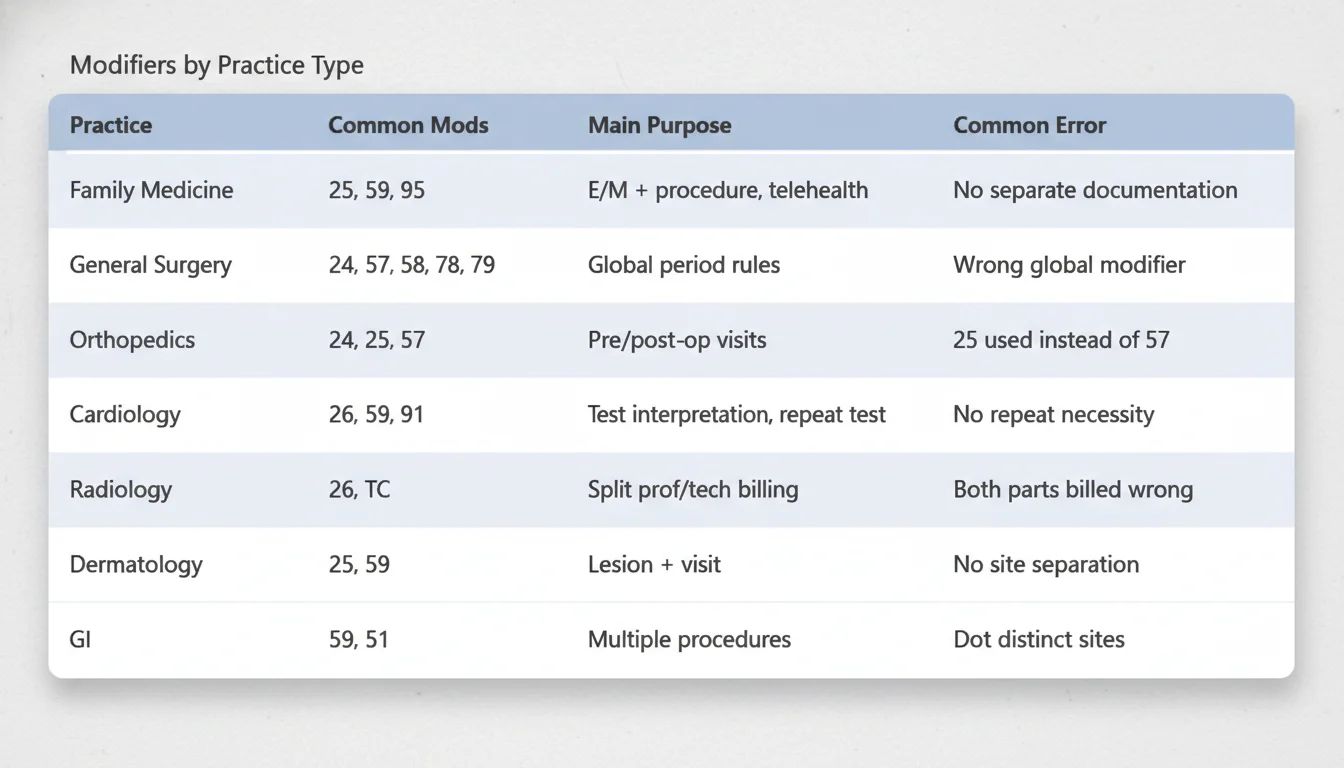Viewport: 1344px width, 768px height.
Task: Select the '26, TC' modifiers cell
Action: point(359,490)
